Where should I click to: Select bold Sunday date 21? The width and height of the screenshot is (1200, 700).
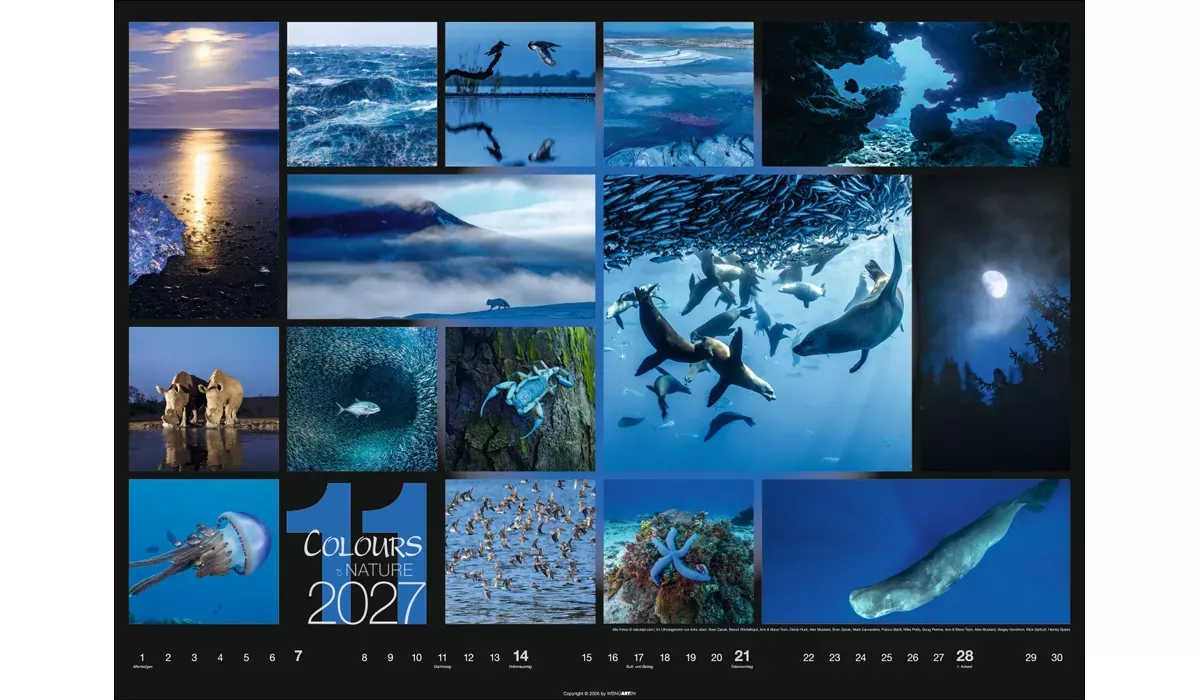743,656
